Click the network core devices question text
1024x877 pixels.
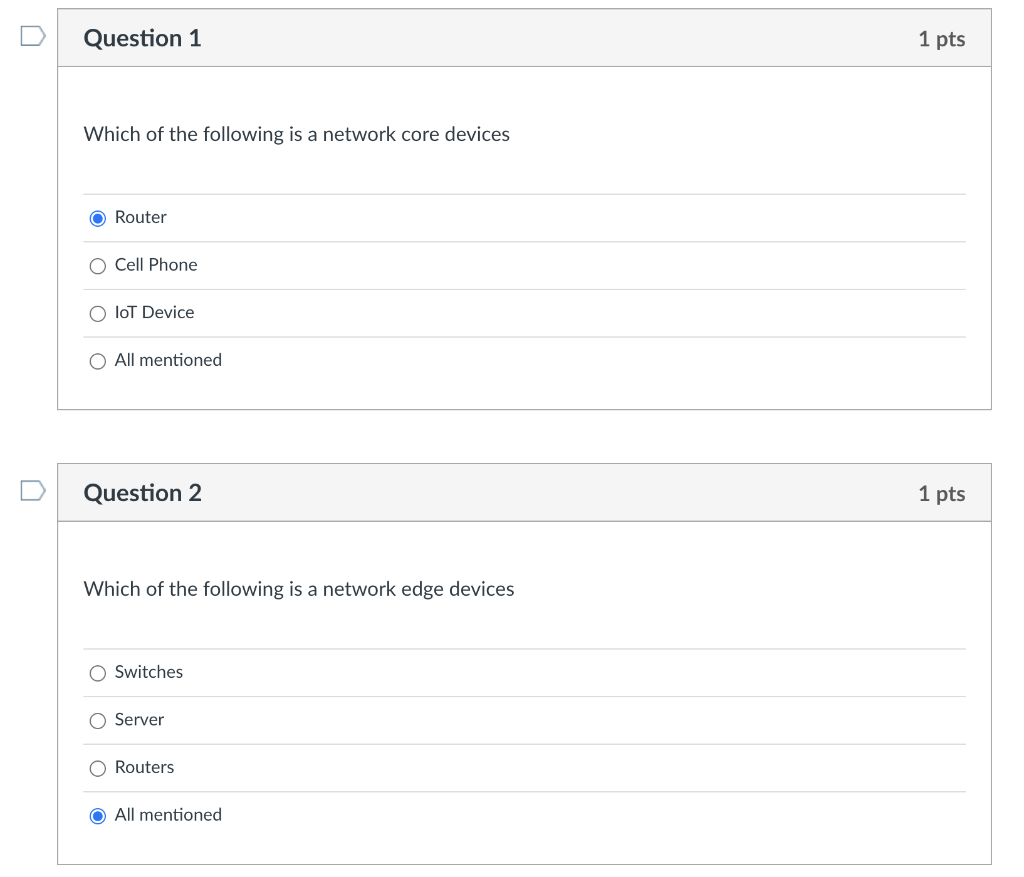tap(297, 134)
